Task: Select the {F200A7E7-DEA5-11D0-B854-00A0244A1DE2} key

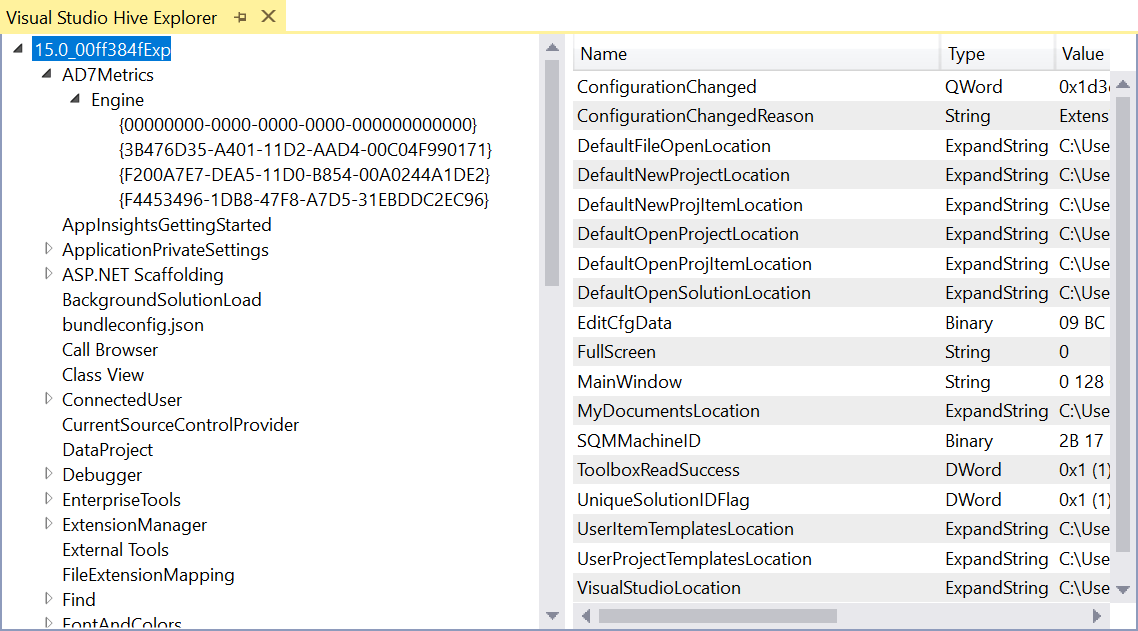Action: click(304, 175)
